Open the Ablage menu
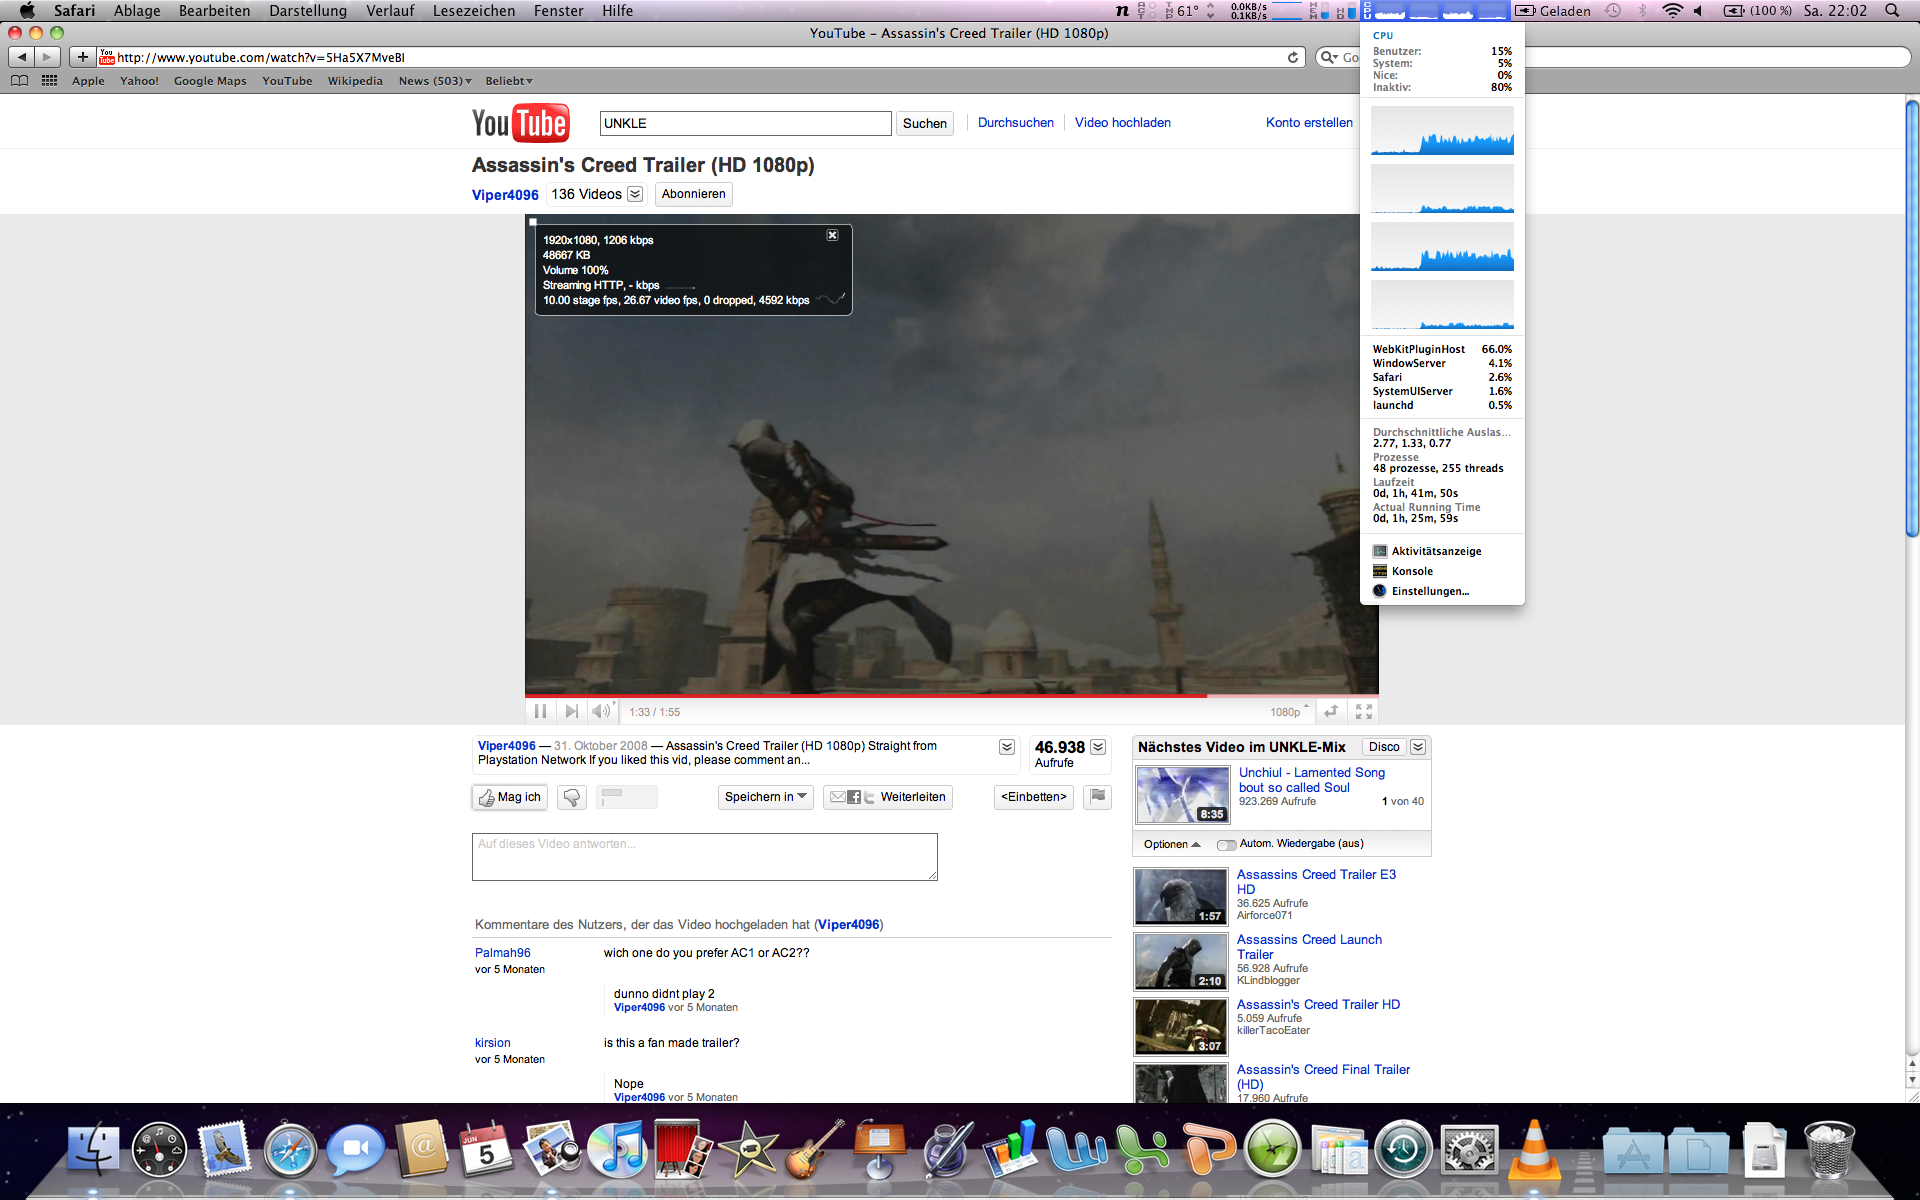1920x1200 pixels. pos(137,10)
